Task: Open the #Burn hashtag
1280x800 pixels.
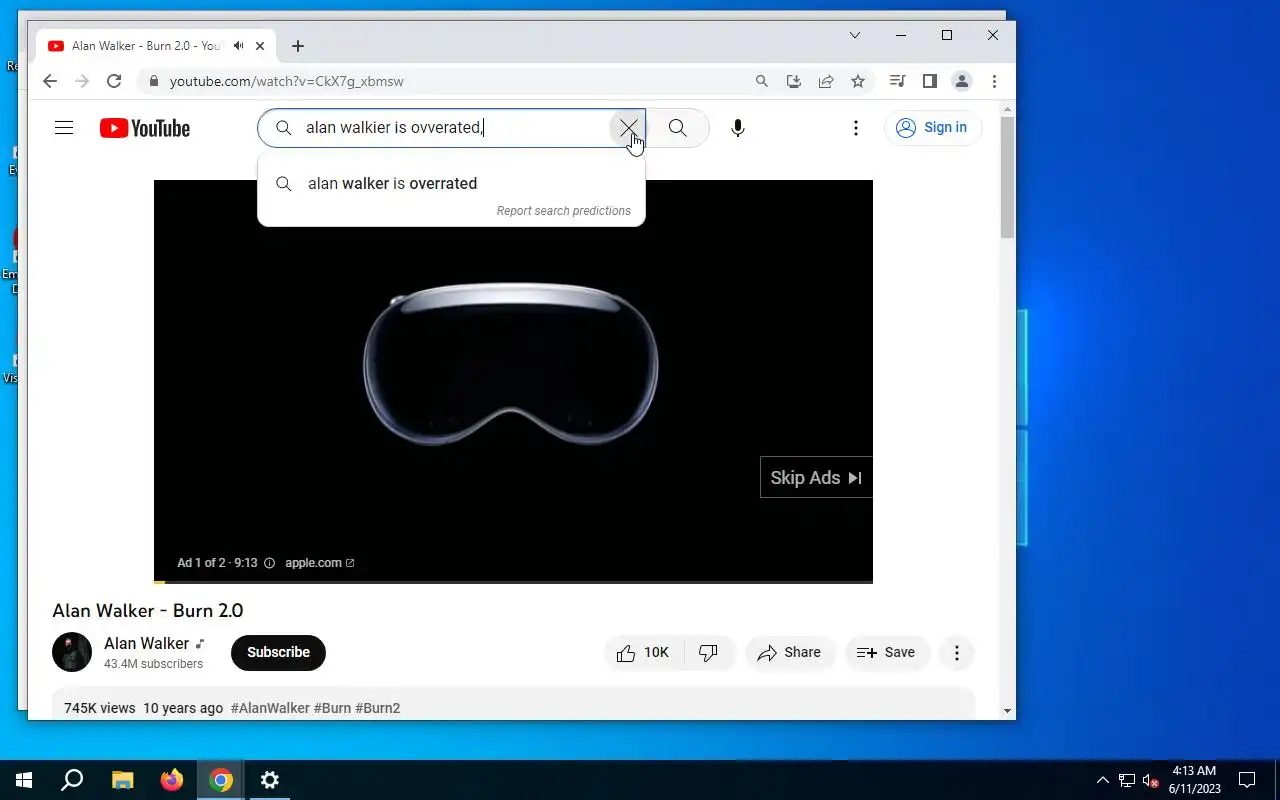Action: (332, 708)
